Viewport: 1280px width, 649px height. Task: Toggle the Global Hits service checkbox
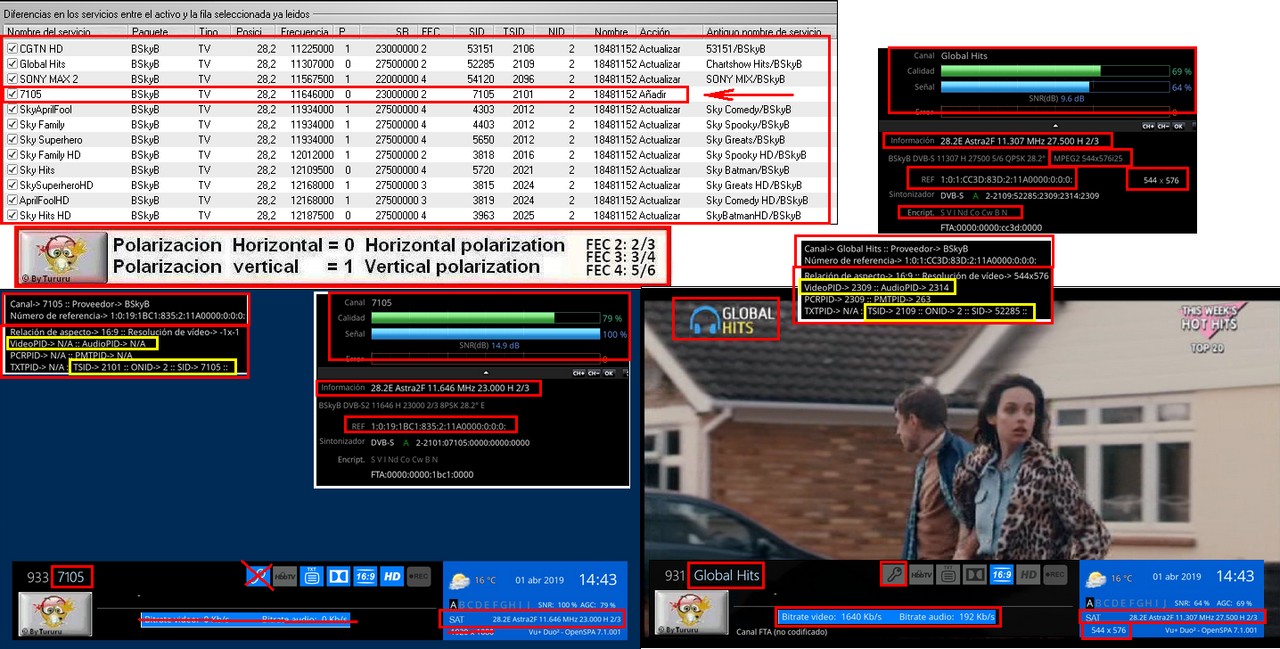[x=12, y=63]
